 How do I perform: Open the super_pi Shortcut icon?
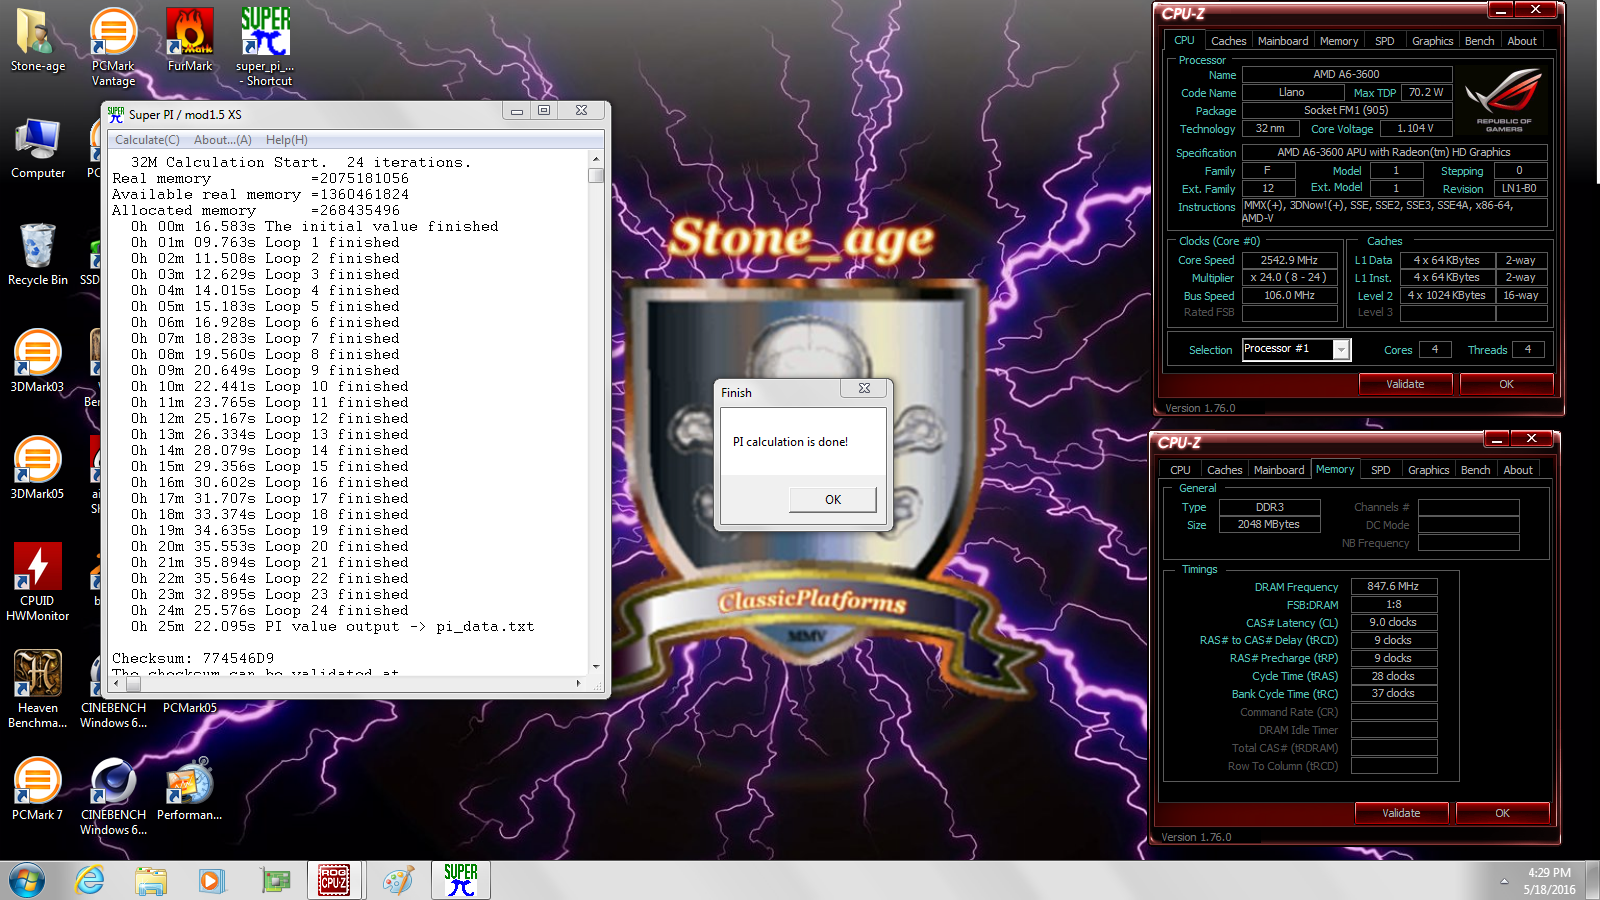coord(265,47)
